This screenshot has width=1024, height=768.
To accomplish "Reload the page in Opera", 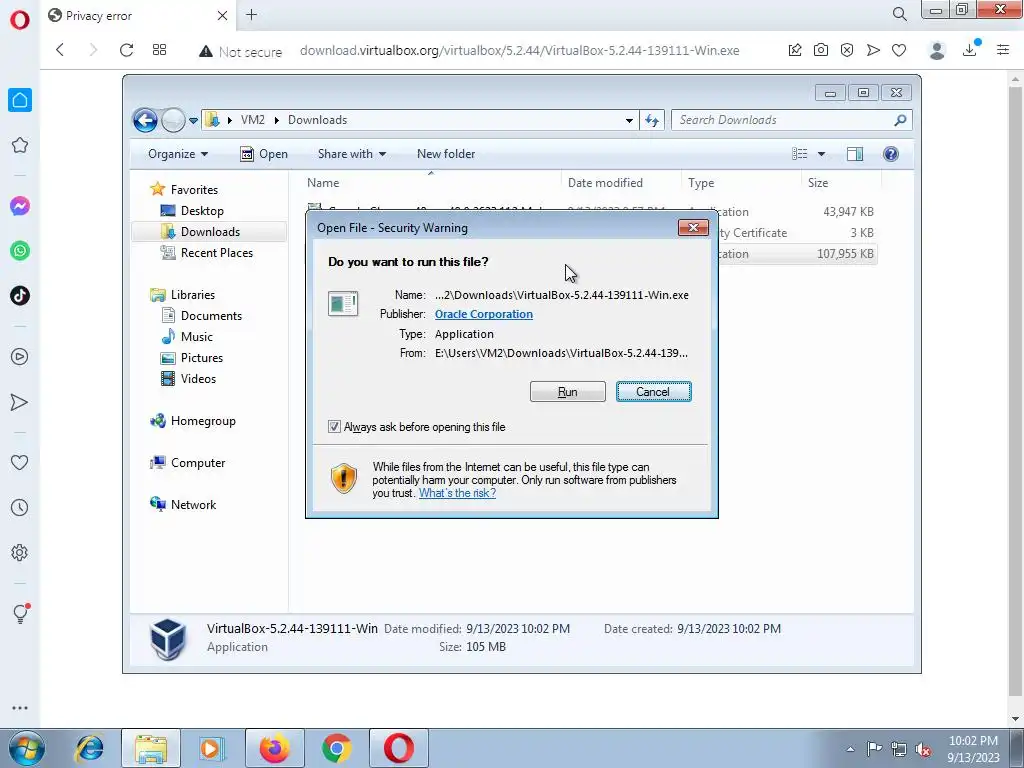I will click(x=127, y=50).
